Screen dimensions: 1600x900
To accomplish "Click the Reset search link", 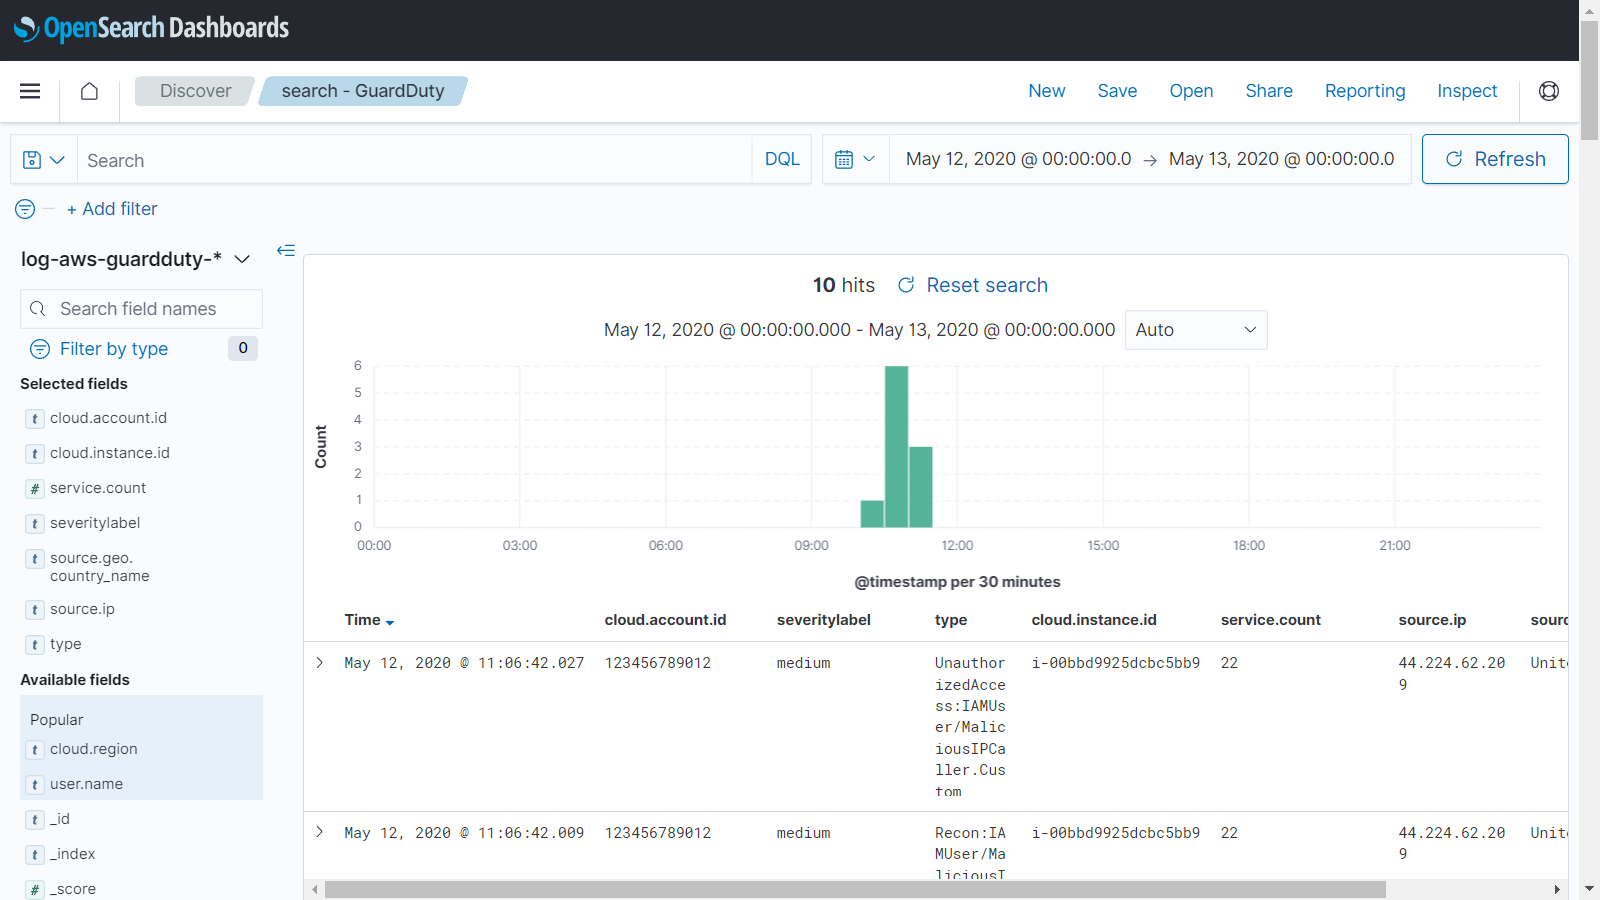I will (x=986, y=286).
